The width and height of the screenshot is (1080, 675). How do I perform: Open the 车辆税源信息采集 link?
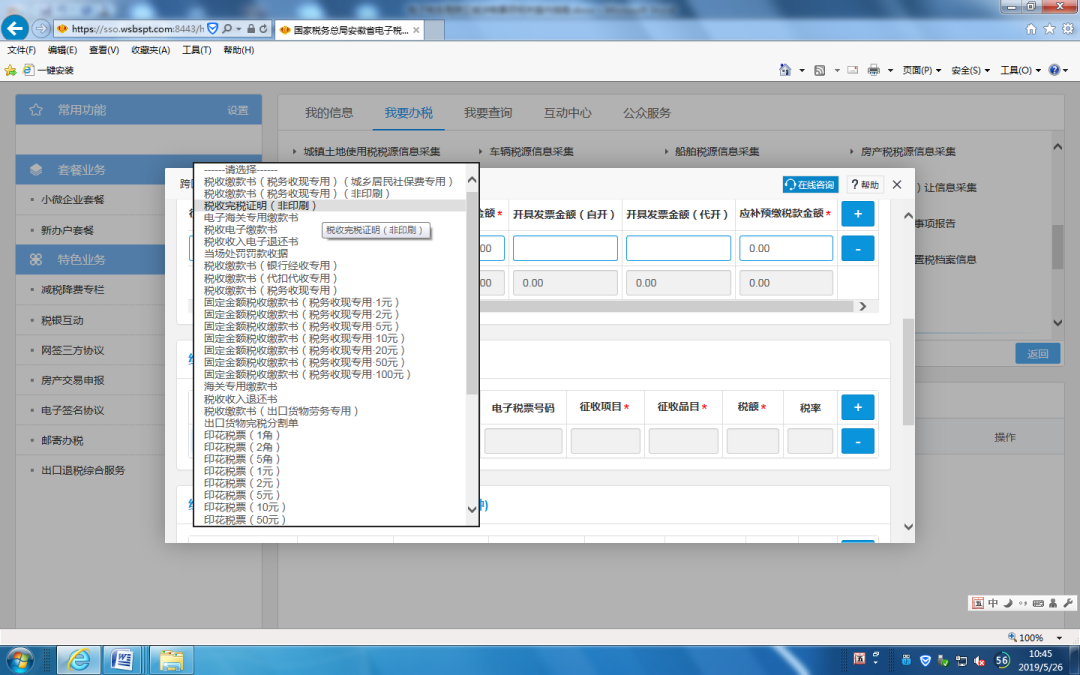(531, 152)
